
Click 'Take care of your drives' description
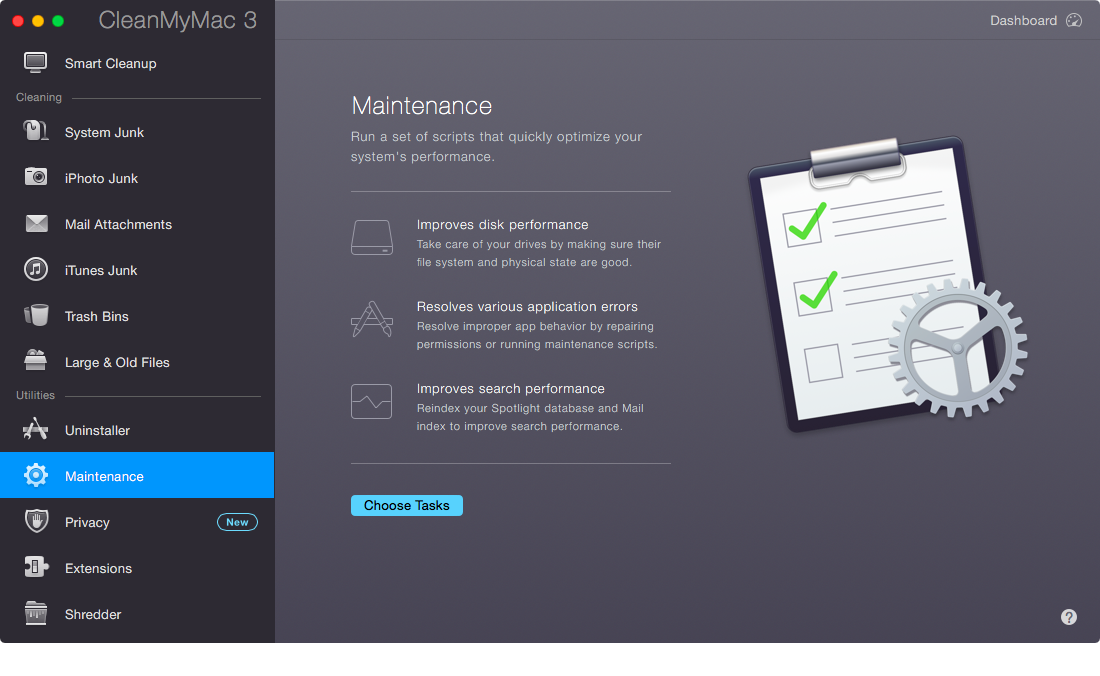tap(539, 253)
